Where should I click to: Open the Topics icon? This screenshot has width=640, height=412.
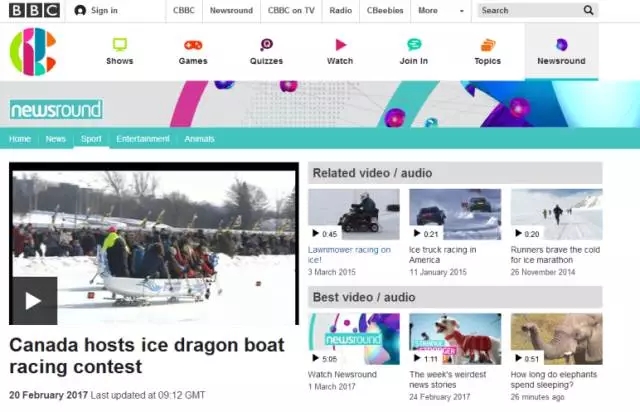pos(488,45)
